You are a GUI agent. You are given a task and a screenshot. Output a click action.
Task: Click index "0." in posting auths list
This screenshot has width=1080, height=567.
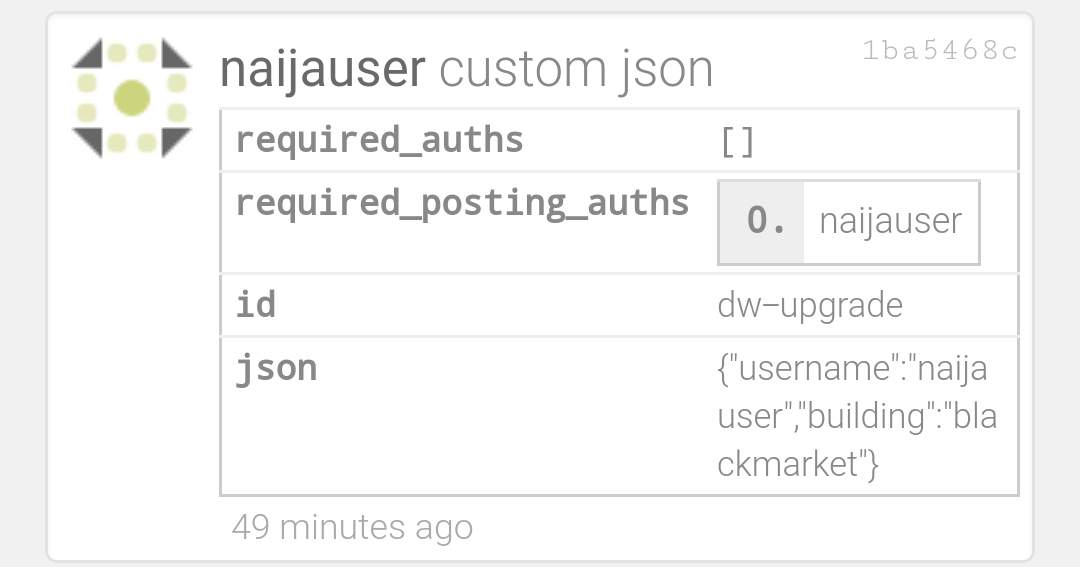click(x=765, y=221)
